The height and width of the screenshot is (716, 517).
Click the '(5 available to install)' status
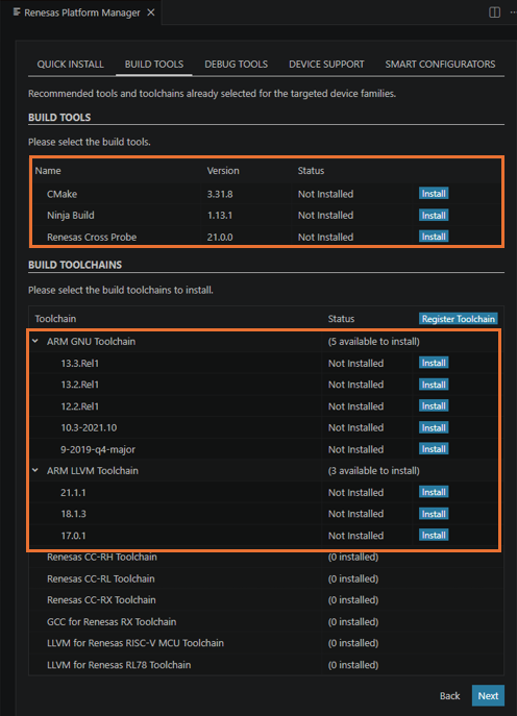pyautogui.click(x=374, y=342)
